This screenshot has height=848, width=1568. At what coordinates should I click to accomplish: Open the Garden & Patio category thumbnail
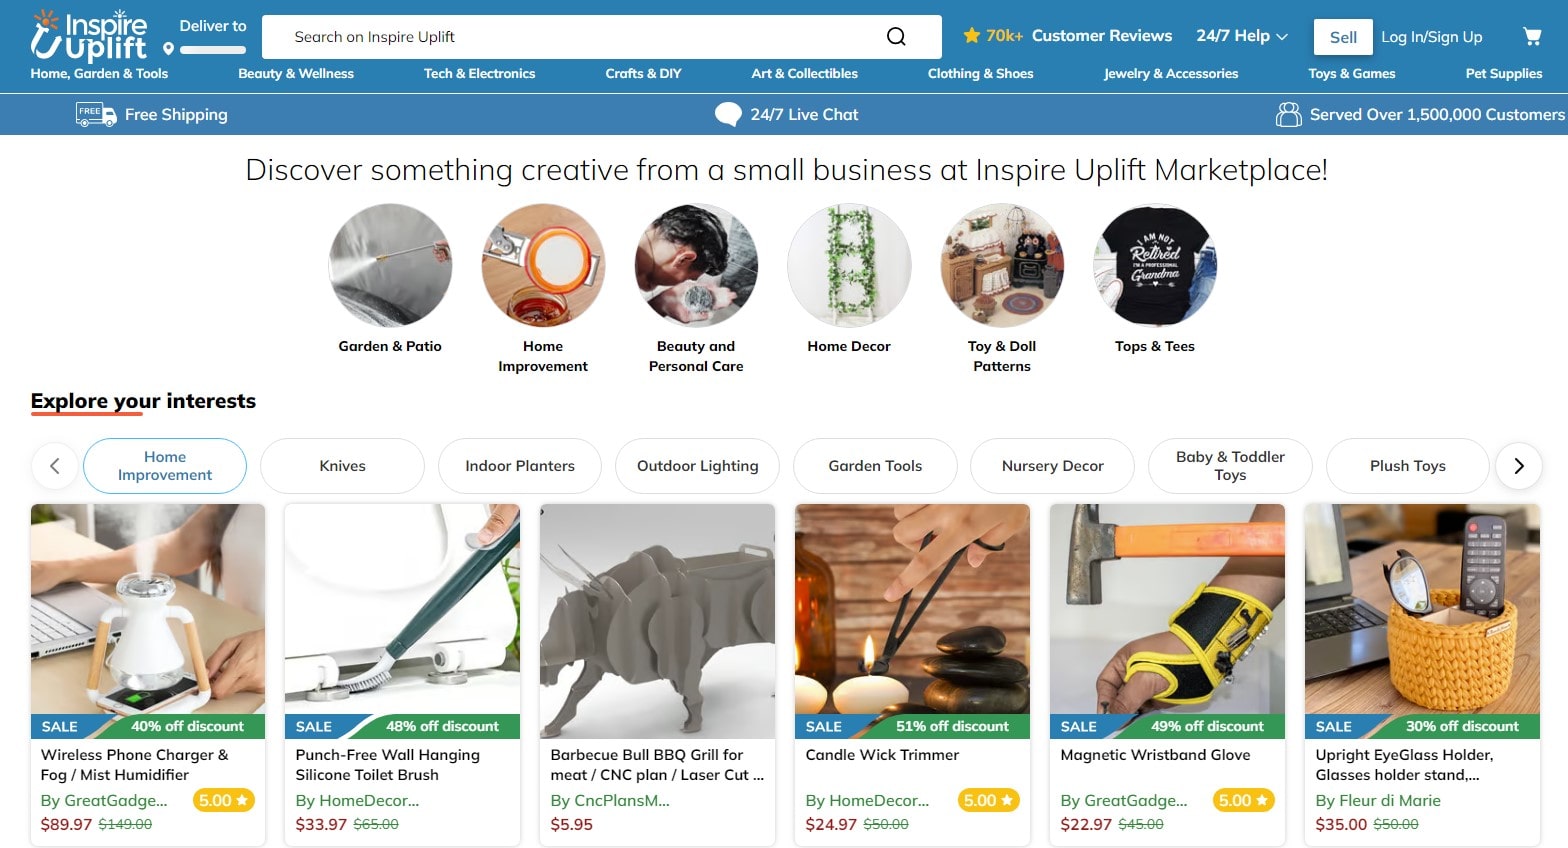pyautogui.click(x=390, y=266)
